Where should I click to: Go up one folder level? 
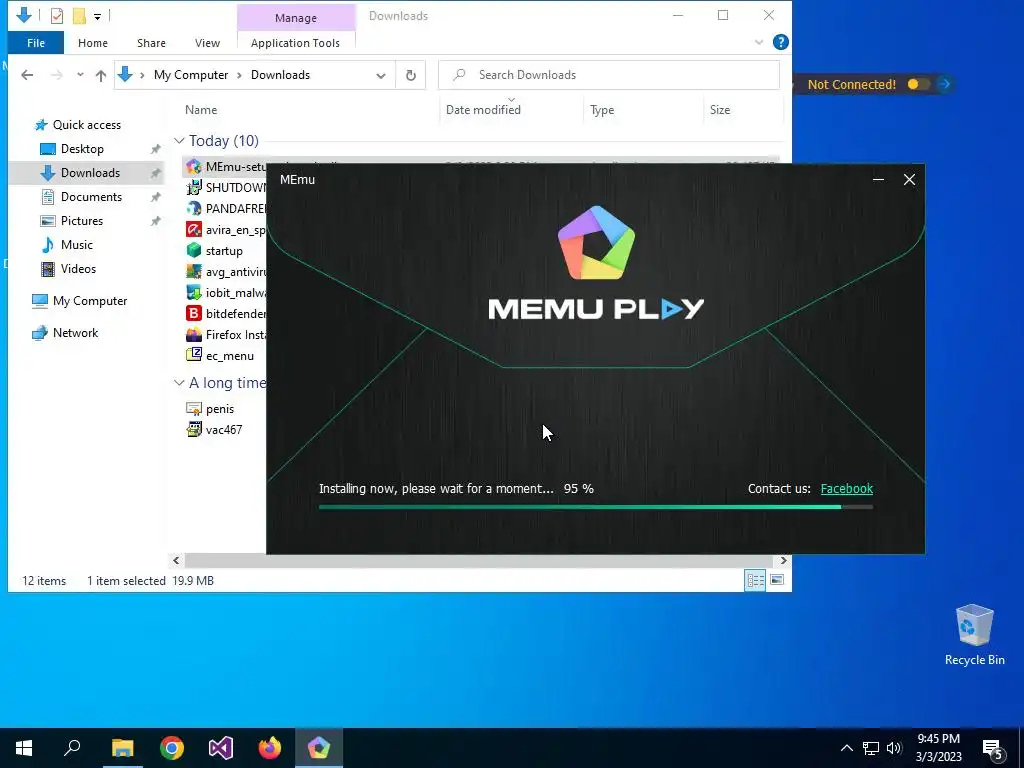point(101,75)
